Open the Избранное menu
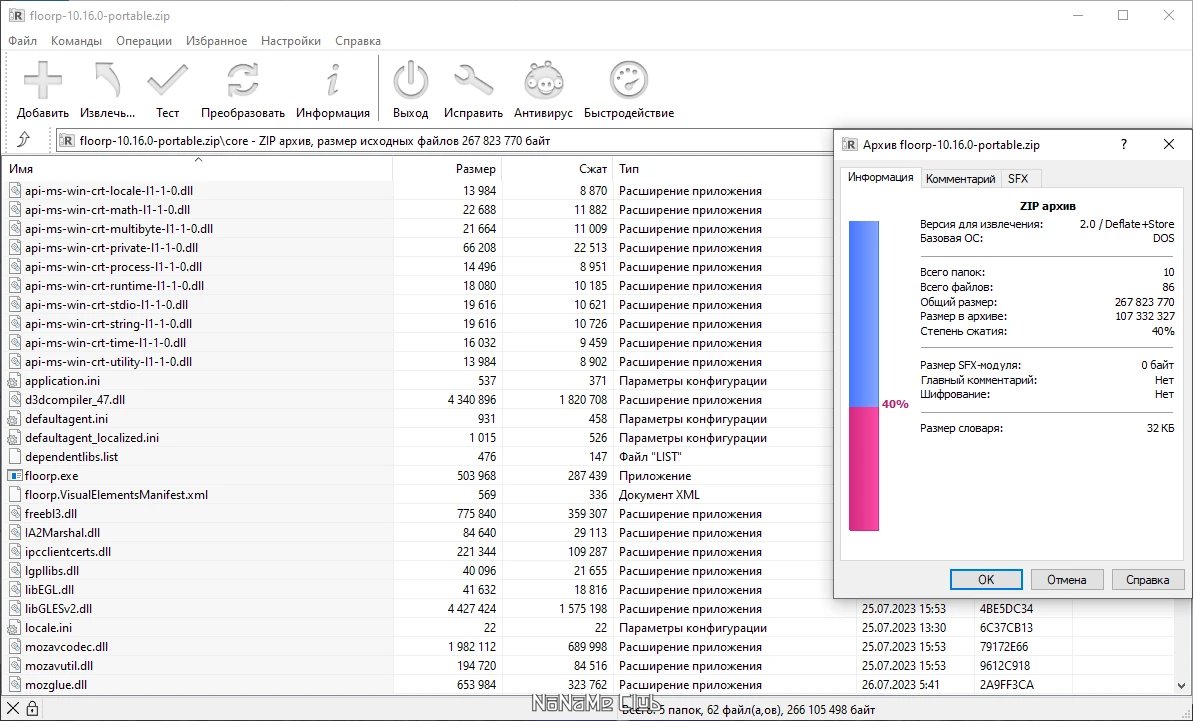 point(216,41)
